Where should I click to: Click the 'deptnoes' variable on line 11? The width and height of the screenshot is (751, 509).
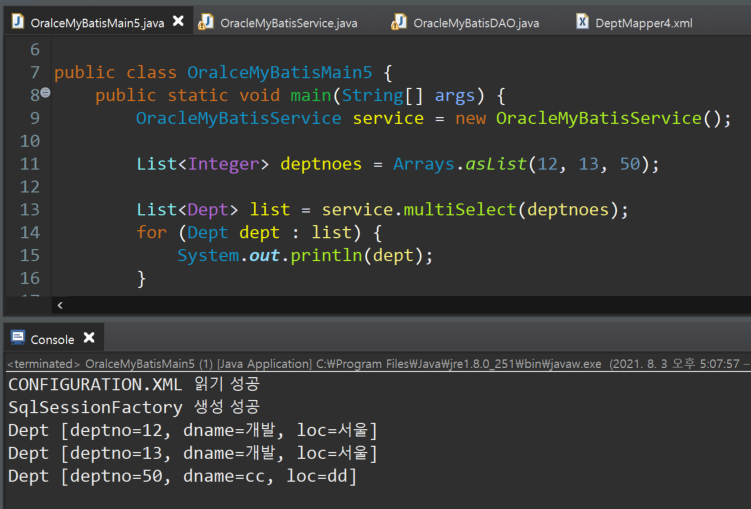[x=321, y=164]
